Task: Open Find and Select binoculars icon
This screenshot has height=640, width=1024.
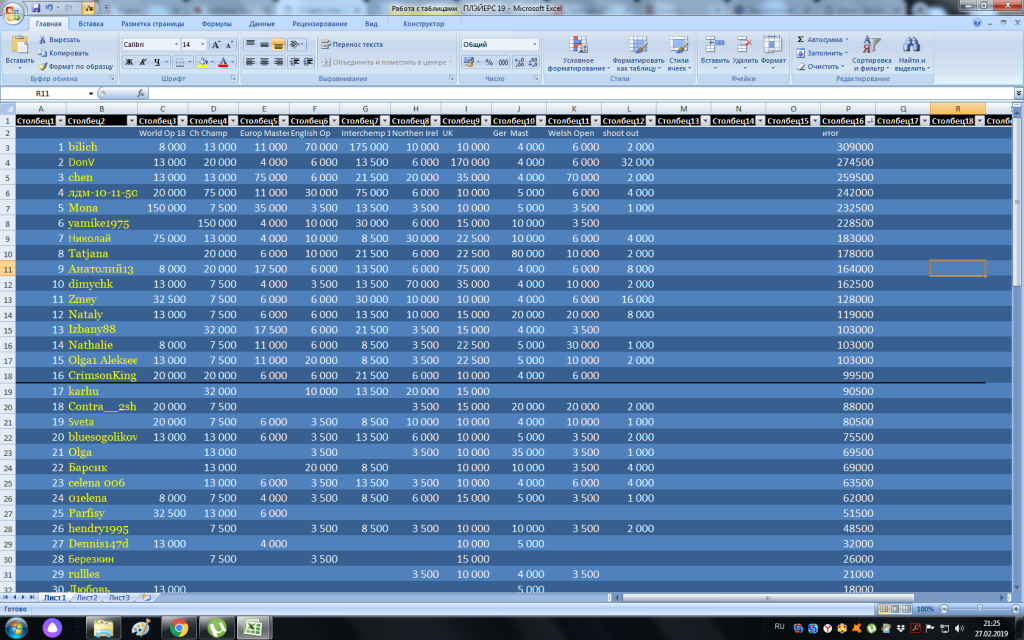Action: [x=910, y=44]
